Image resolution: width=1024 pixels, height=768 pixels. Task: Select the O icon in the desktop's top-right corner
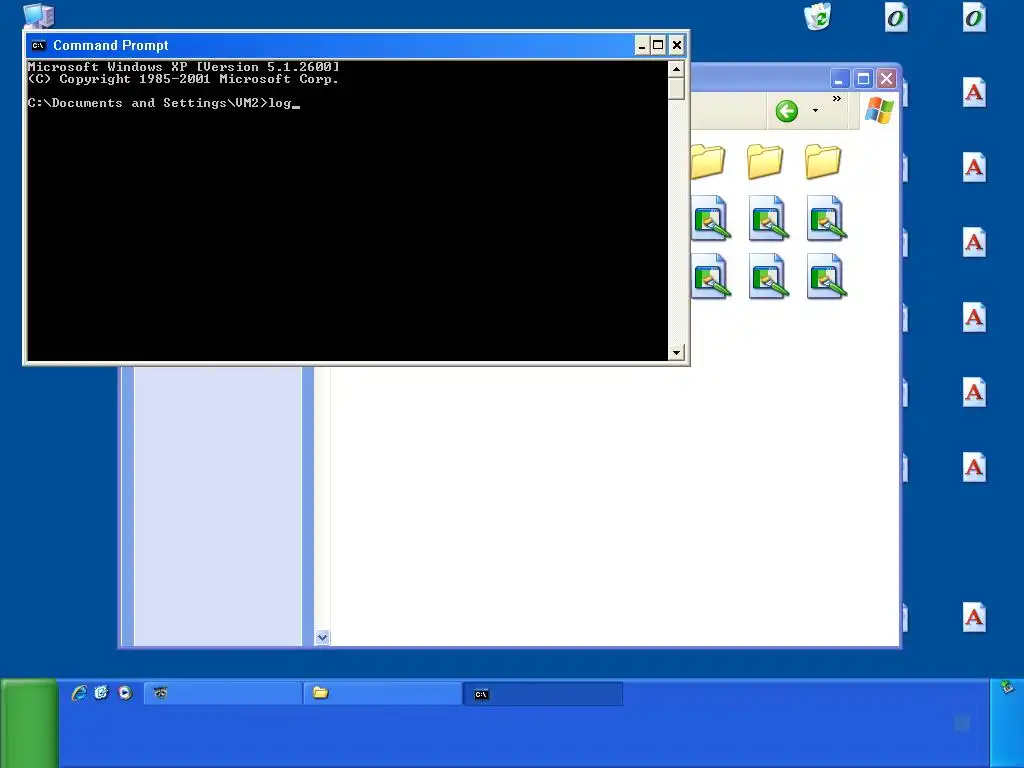(x=974, y=18)
